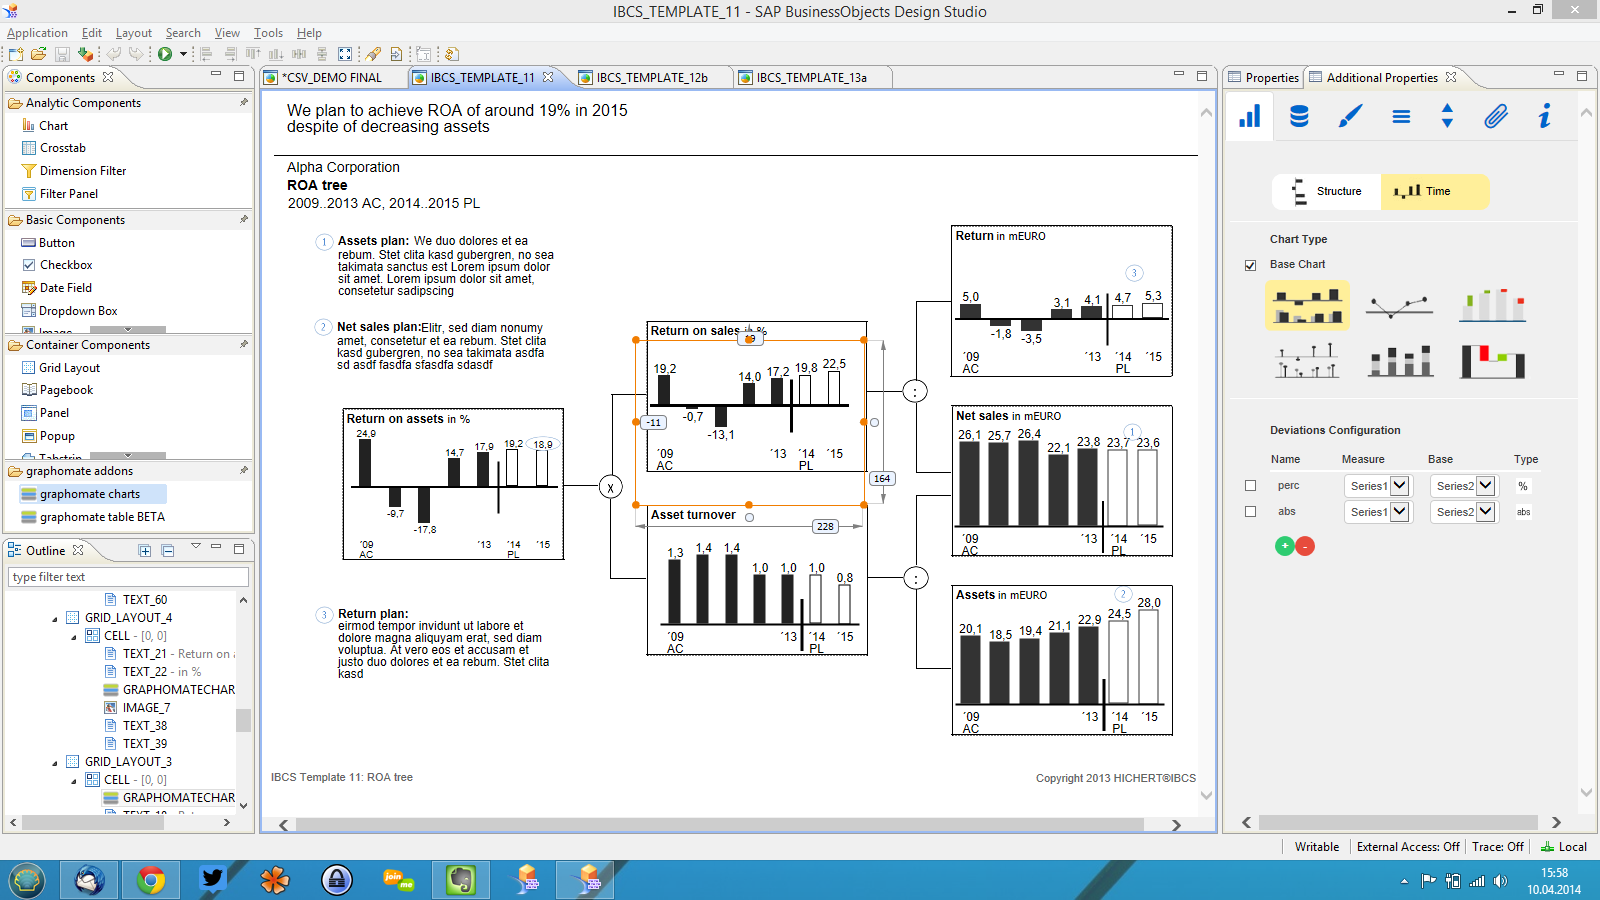Select the line chart type thumbnail
This screenshot has height=900, width=1600.
[1399, 305]
